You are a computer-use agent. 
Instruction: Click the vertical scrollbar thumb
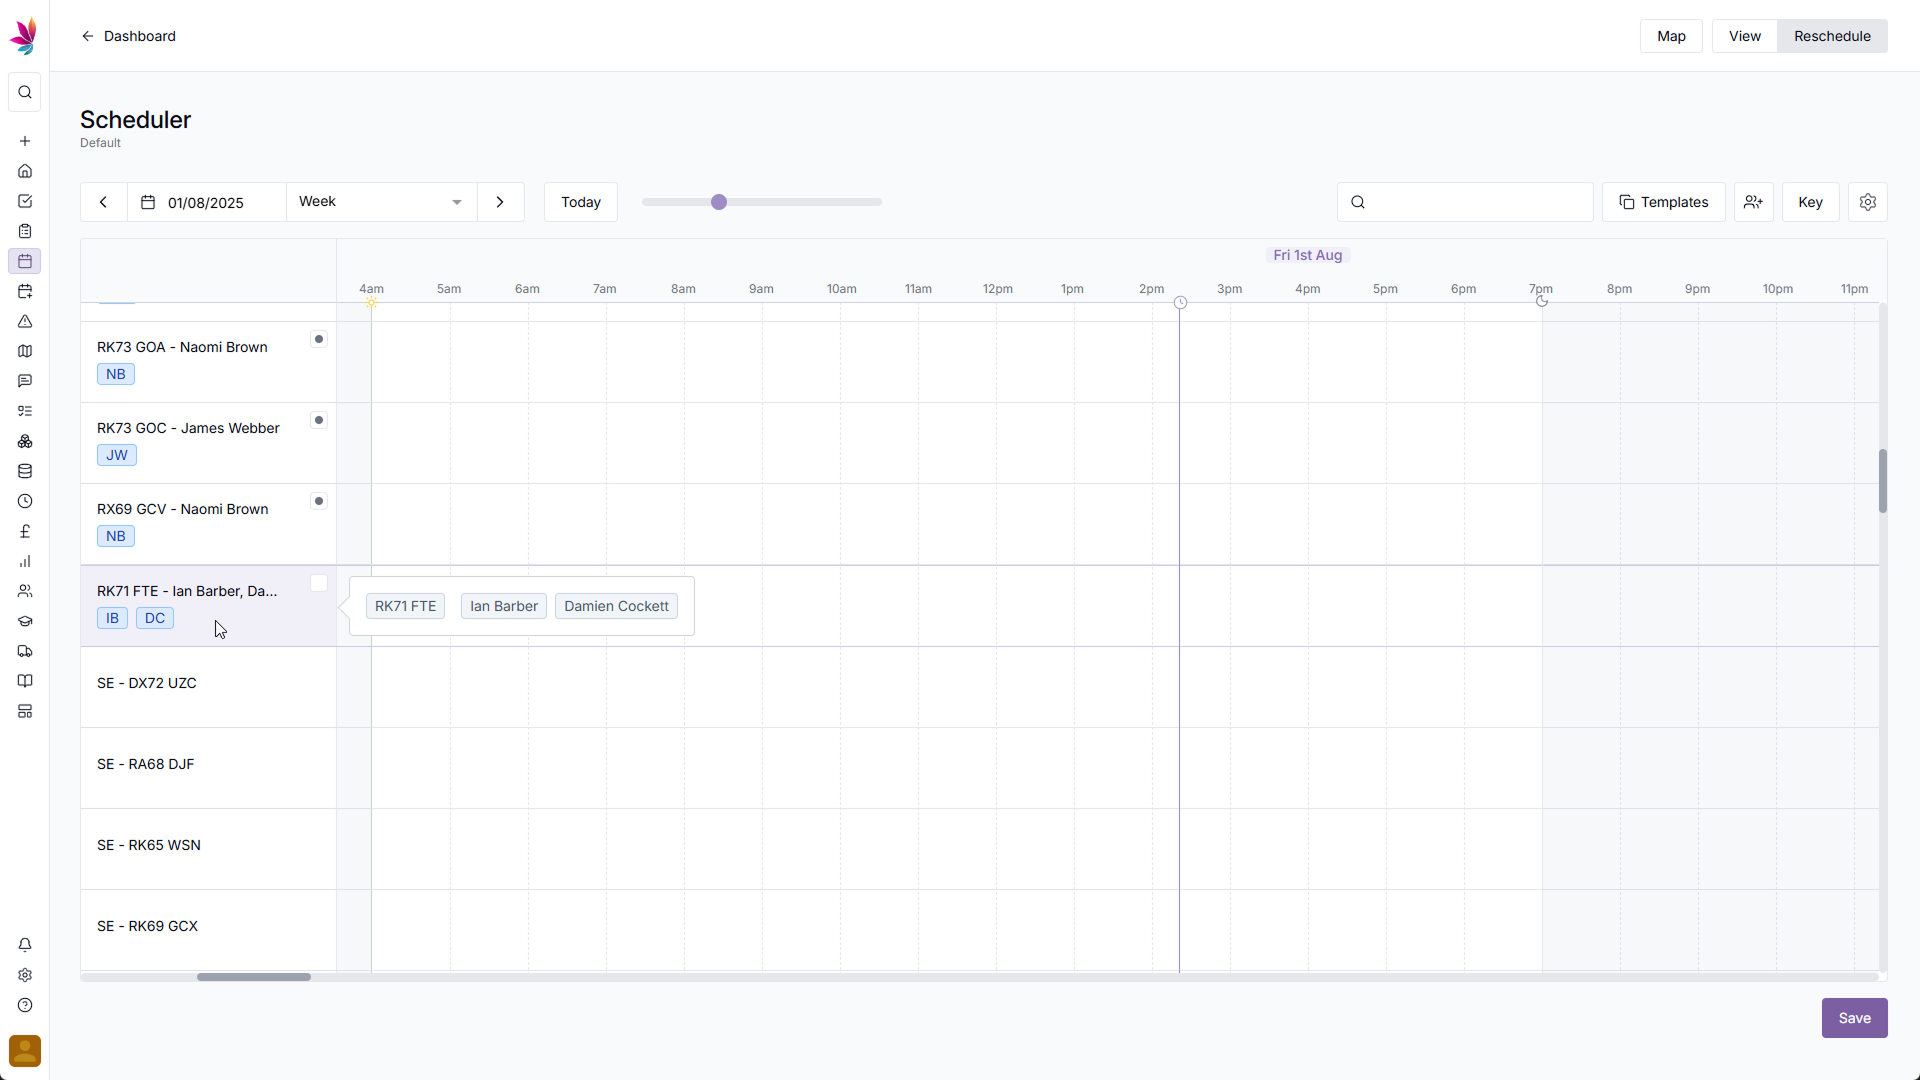pyautogui.click(x=1883, y=481)
